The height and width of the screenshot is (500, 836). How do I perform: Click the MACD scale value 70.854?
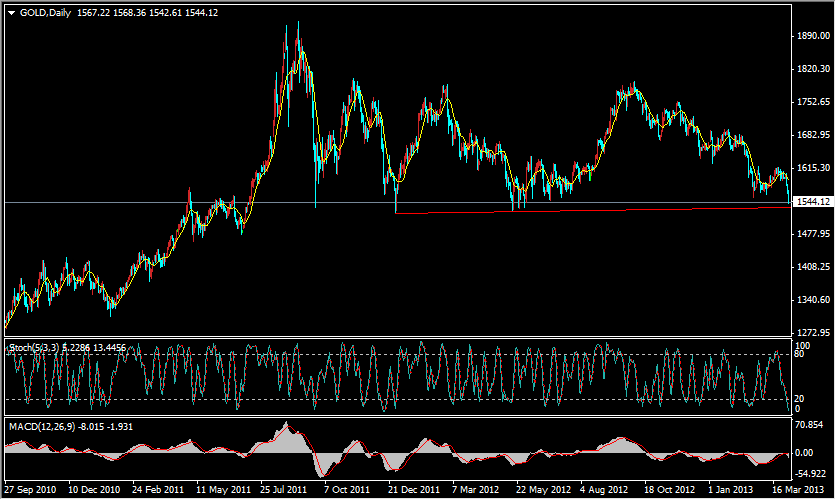(809, 425)
